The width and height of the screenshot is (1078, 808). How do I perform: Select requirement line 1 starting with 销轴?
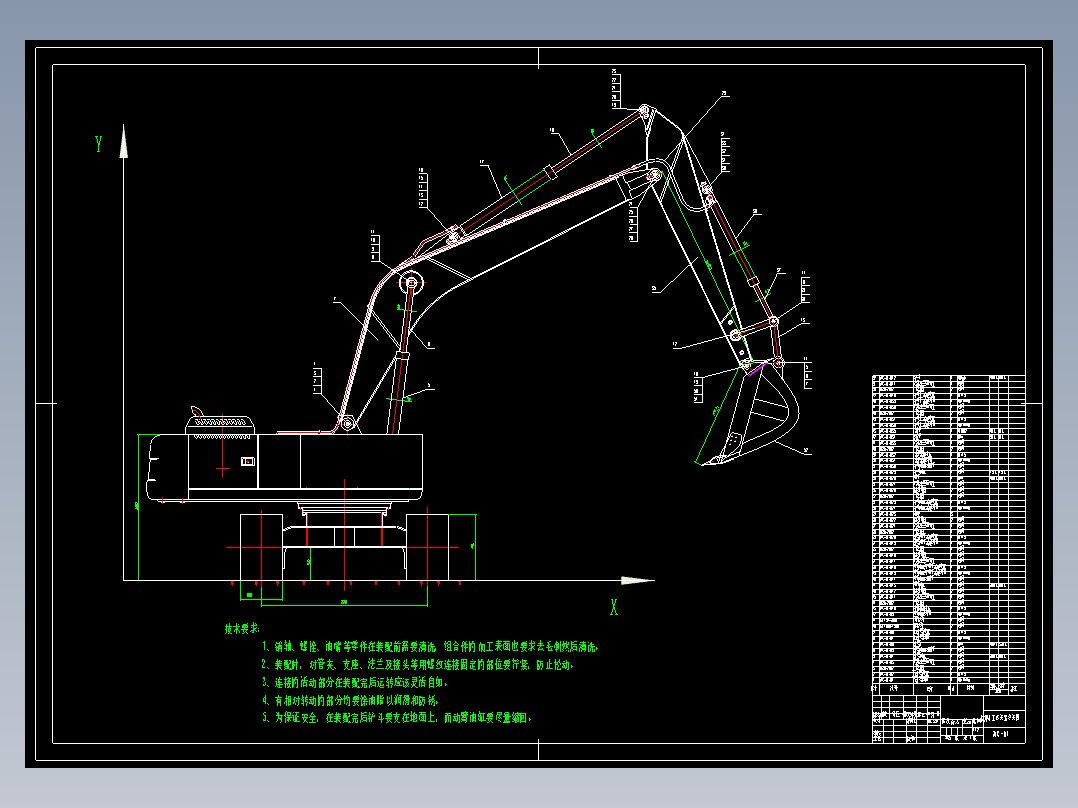click(430, 647)
